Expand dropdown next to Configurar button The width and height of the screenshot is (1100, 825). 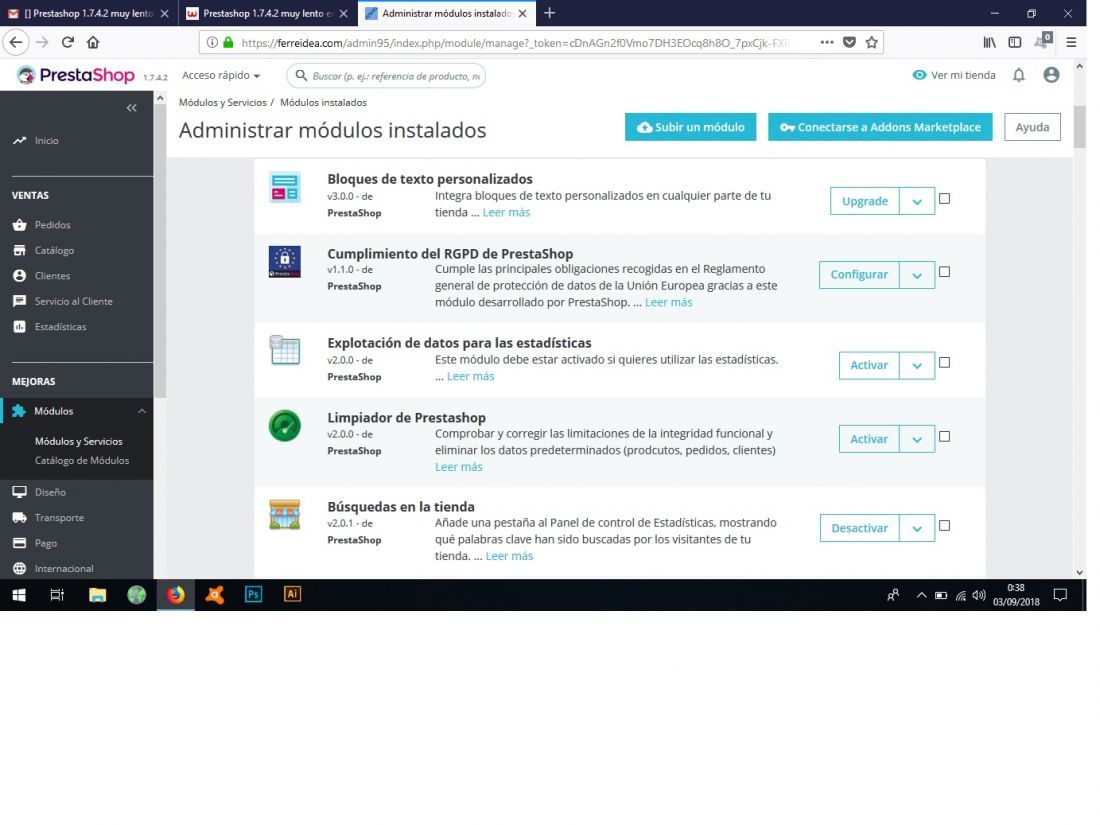click(x=917, y=275)
